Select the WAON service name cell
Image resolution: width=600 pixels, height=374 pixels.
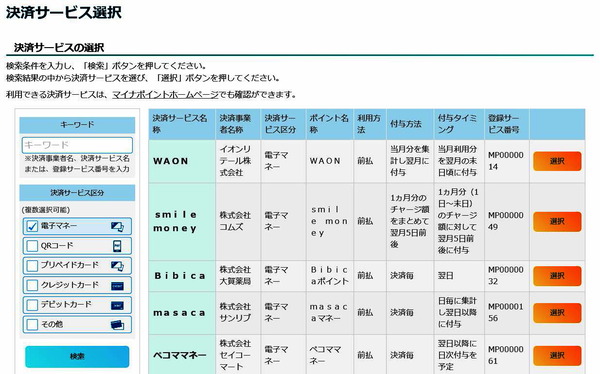[x=182, y=161]
